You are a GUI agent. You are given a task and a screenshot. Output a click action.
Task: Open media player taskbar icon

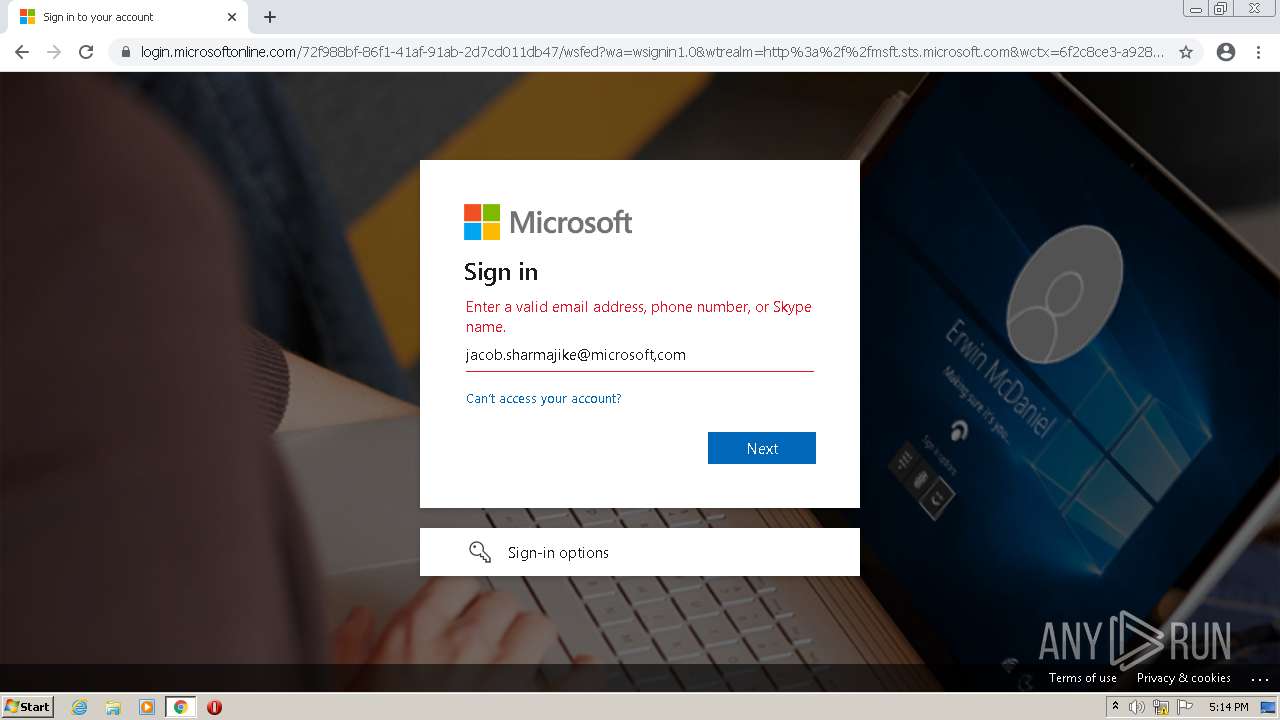(x=147, y=707)
